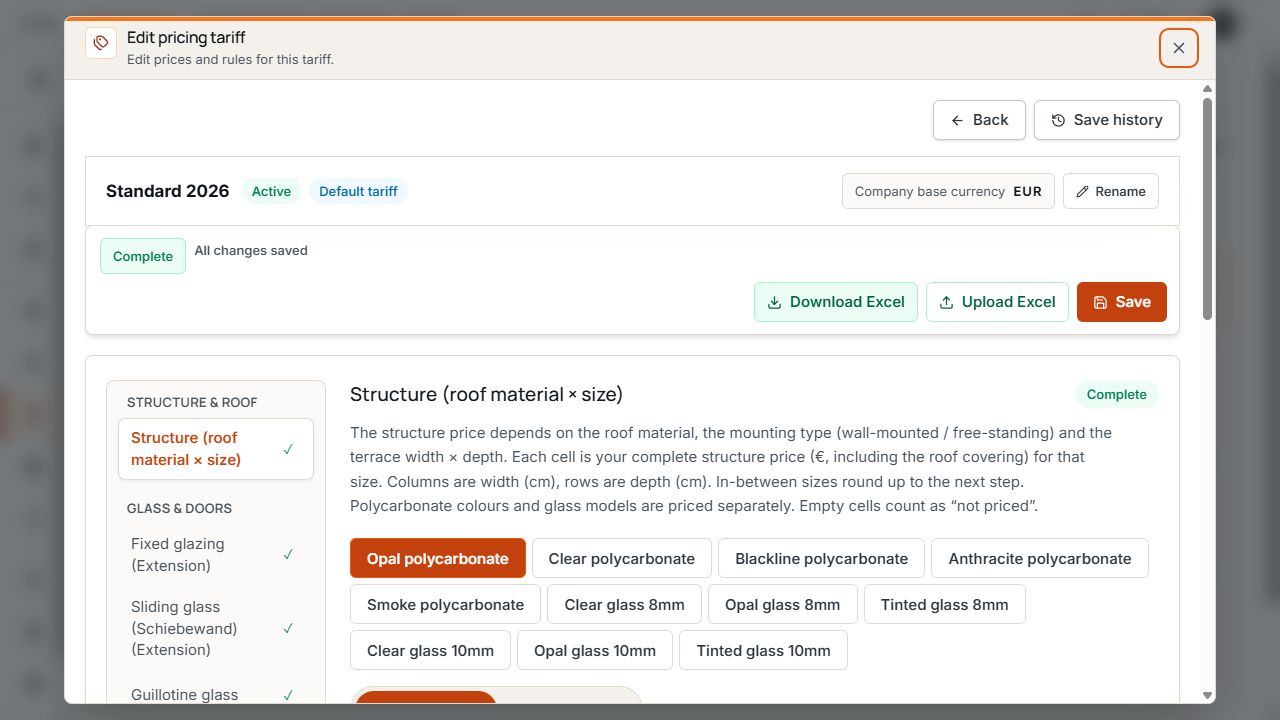This screenshot has width=1280, height=720.
Task: Choose Tinted glass 10mm material
Action: tap(763, 650)
